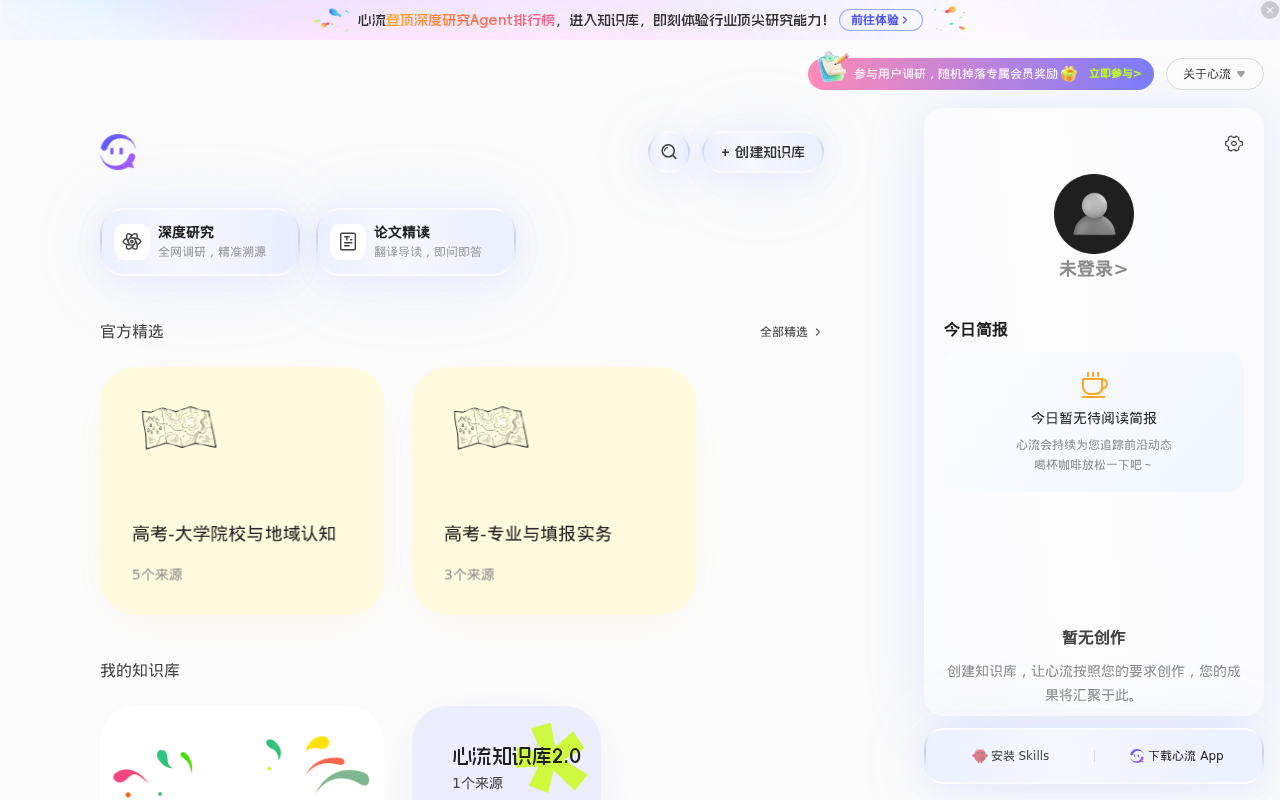Click the 心流 App logo icon
The image size is (1280, 800).
(1137, 756)
